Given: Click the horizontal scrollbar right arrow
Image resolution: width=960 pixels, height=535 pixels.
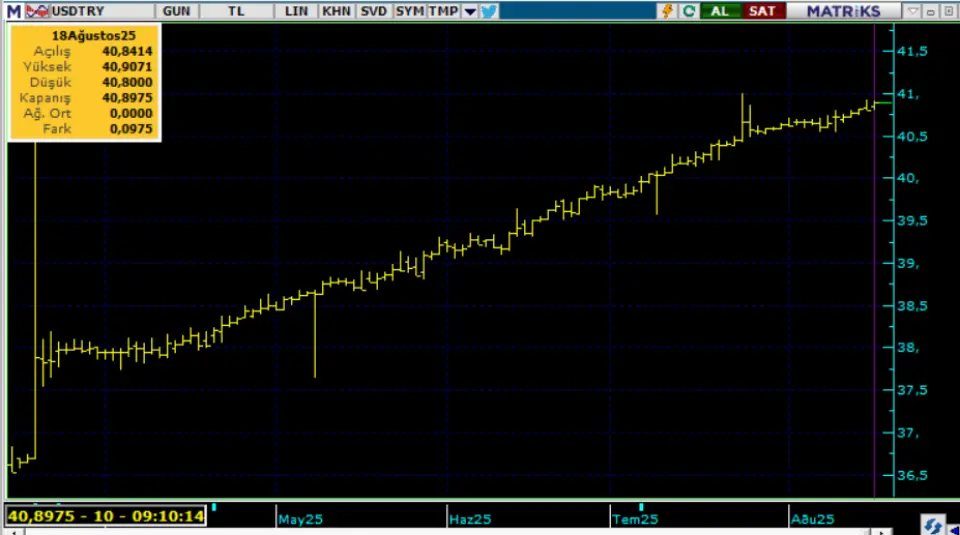Looking at the screenshot, I should tap(881, 532).
